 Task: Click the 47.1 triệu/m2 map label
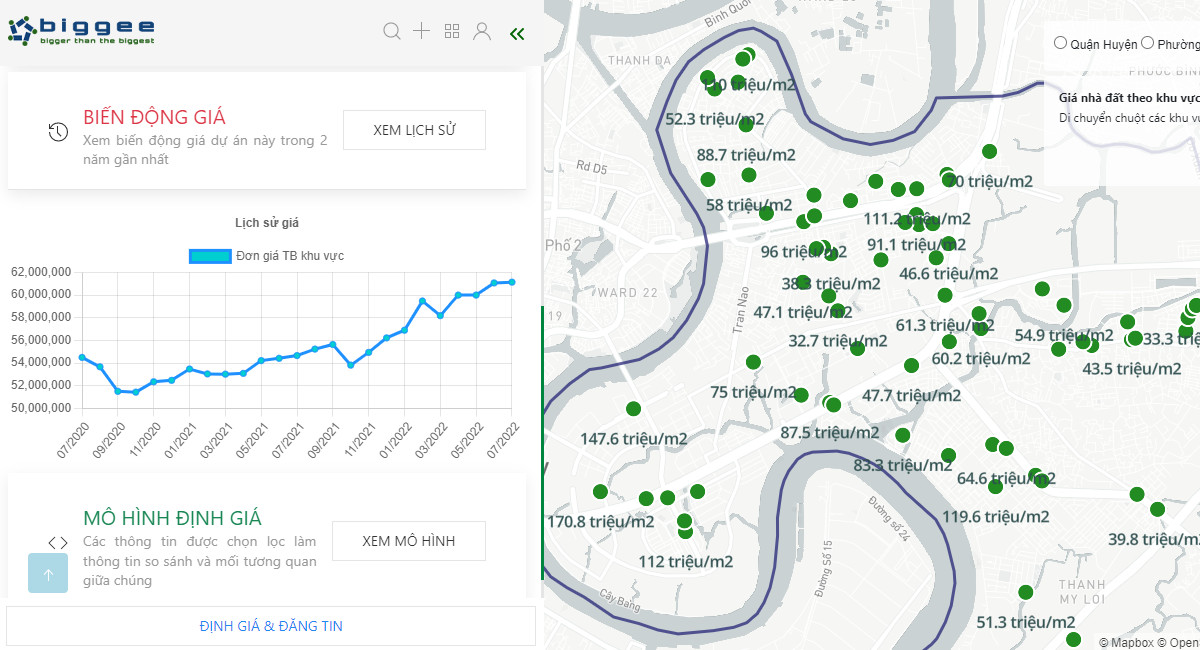tap(803, 312)
